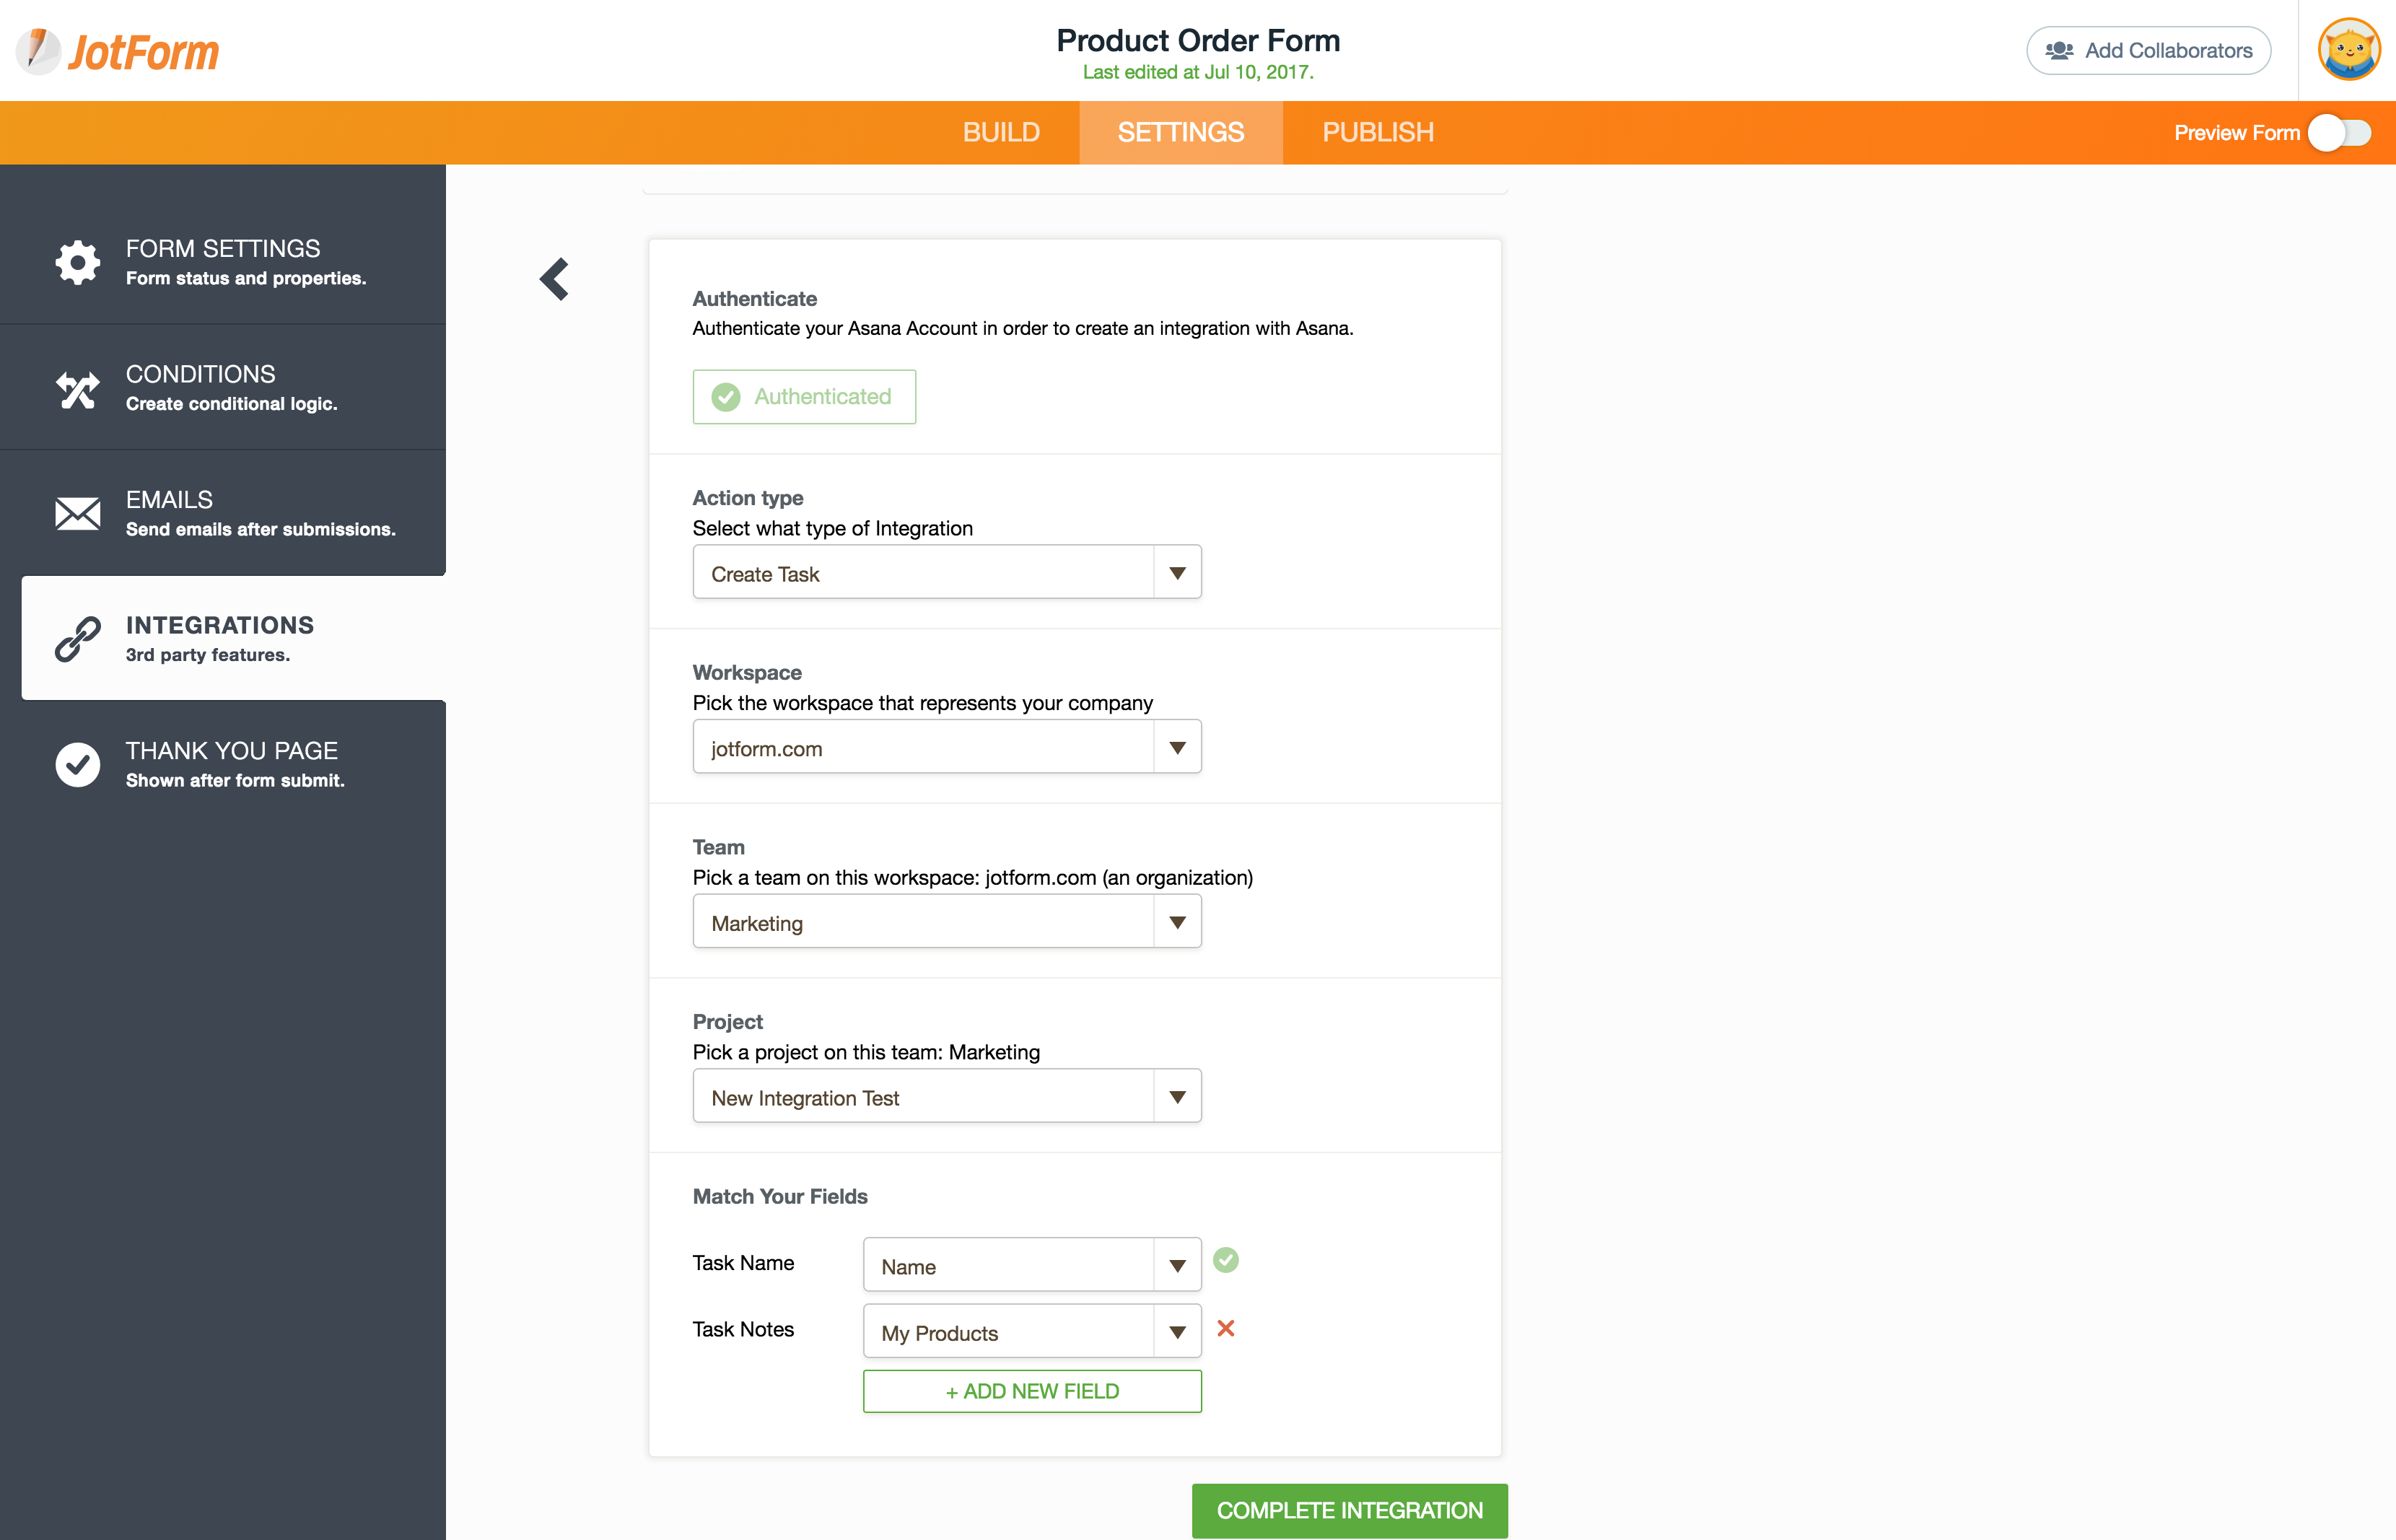Click the Task Name label
Image resolution: width=2396 pixels, height=1540 pixels.
tap(743, 1263)
